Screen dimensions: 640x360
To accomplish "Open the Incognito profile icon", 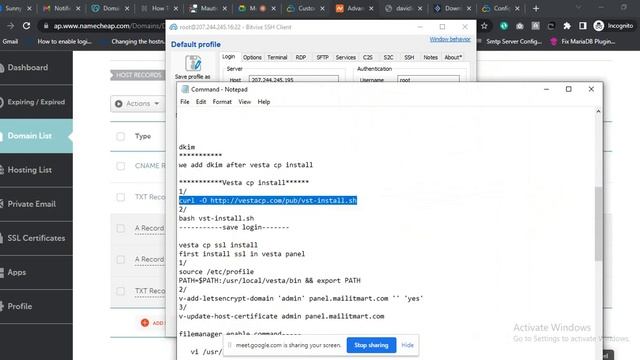I will (x=599, y=26).
